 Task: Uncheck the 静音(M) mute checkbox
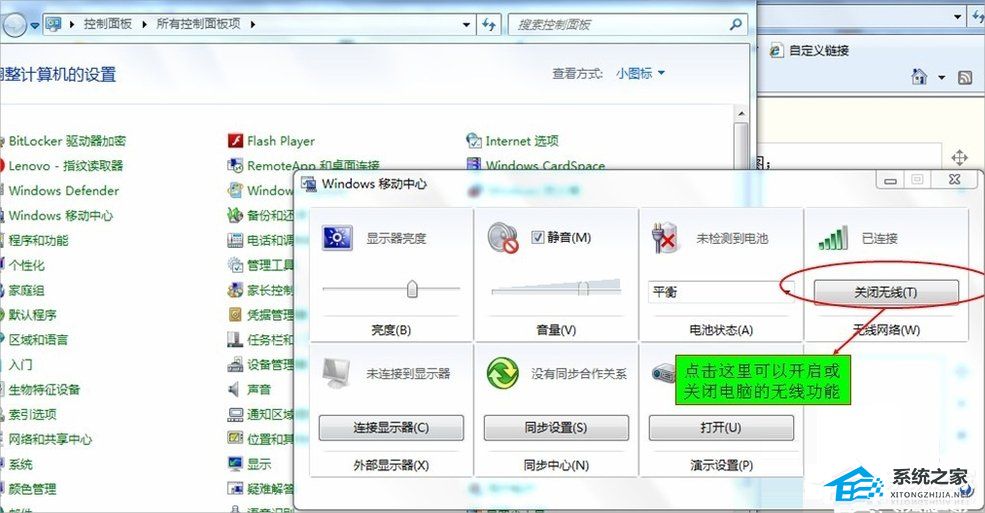(x=537, y=237)
